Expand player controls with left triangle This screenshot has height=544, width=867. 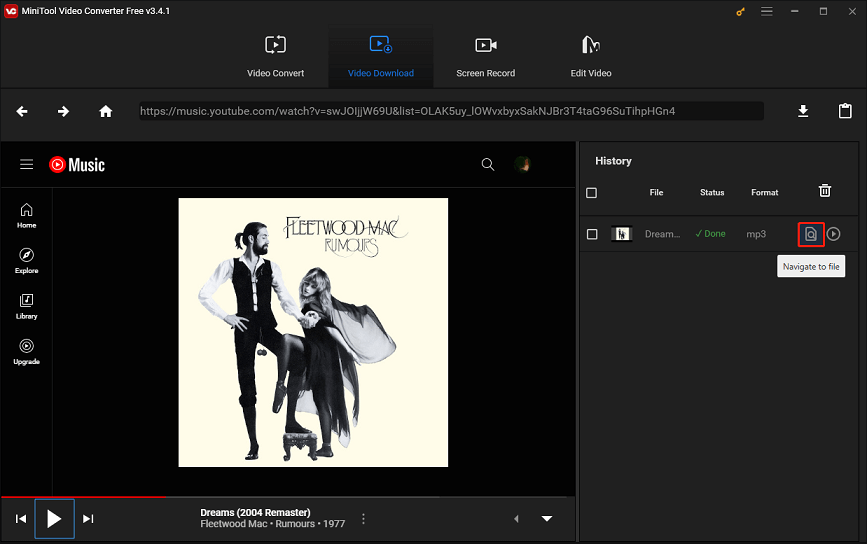click(516, 519)
